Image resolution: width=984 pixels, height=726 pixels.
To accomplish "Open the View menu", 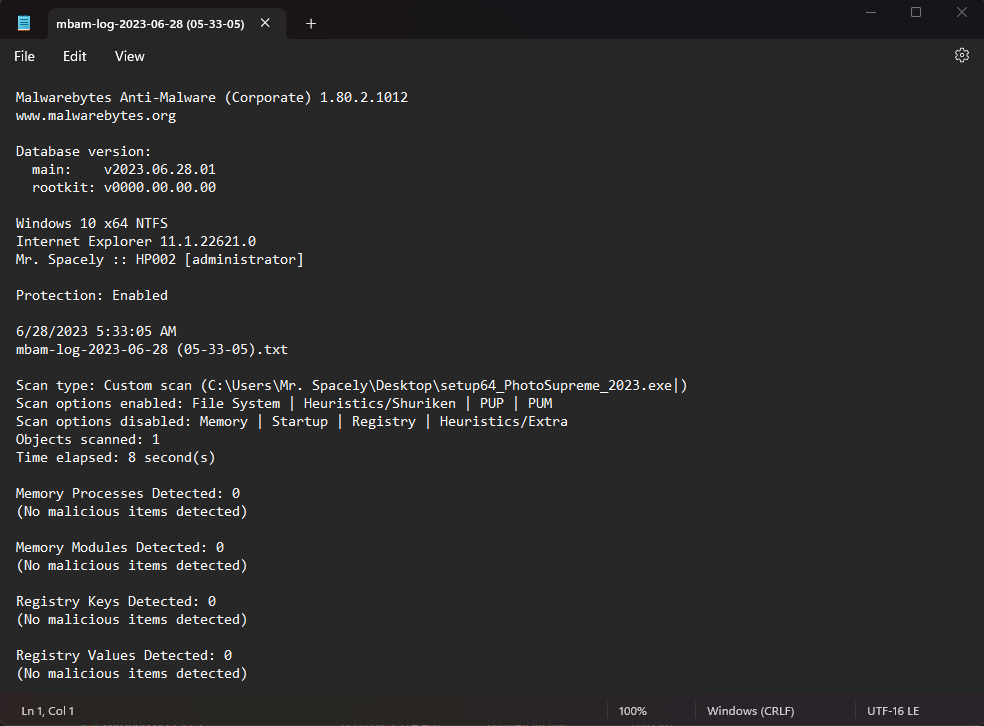I will click(130, 56).
